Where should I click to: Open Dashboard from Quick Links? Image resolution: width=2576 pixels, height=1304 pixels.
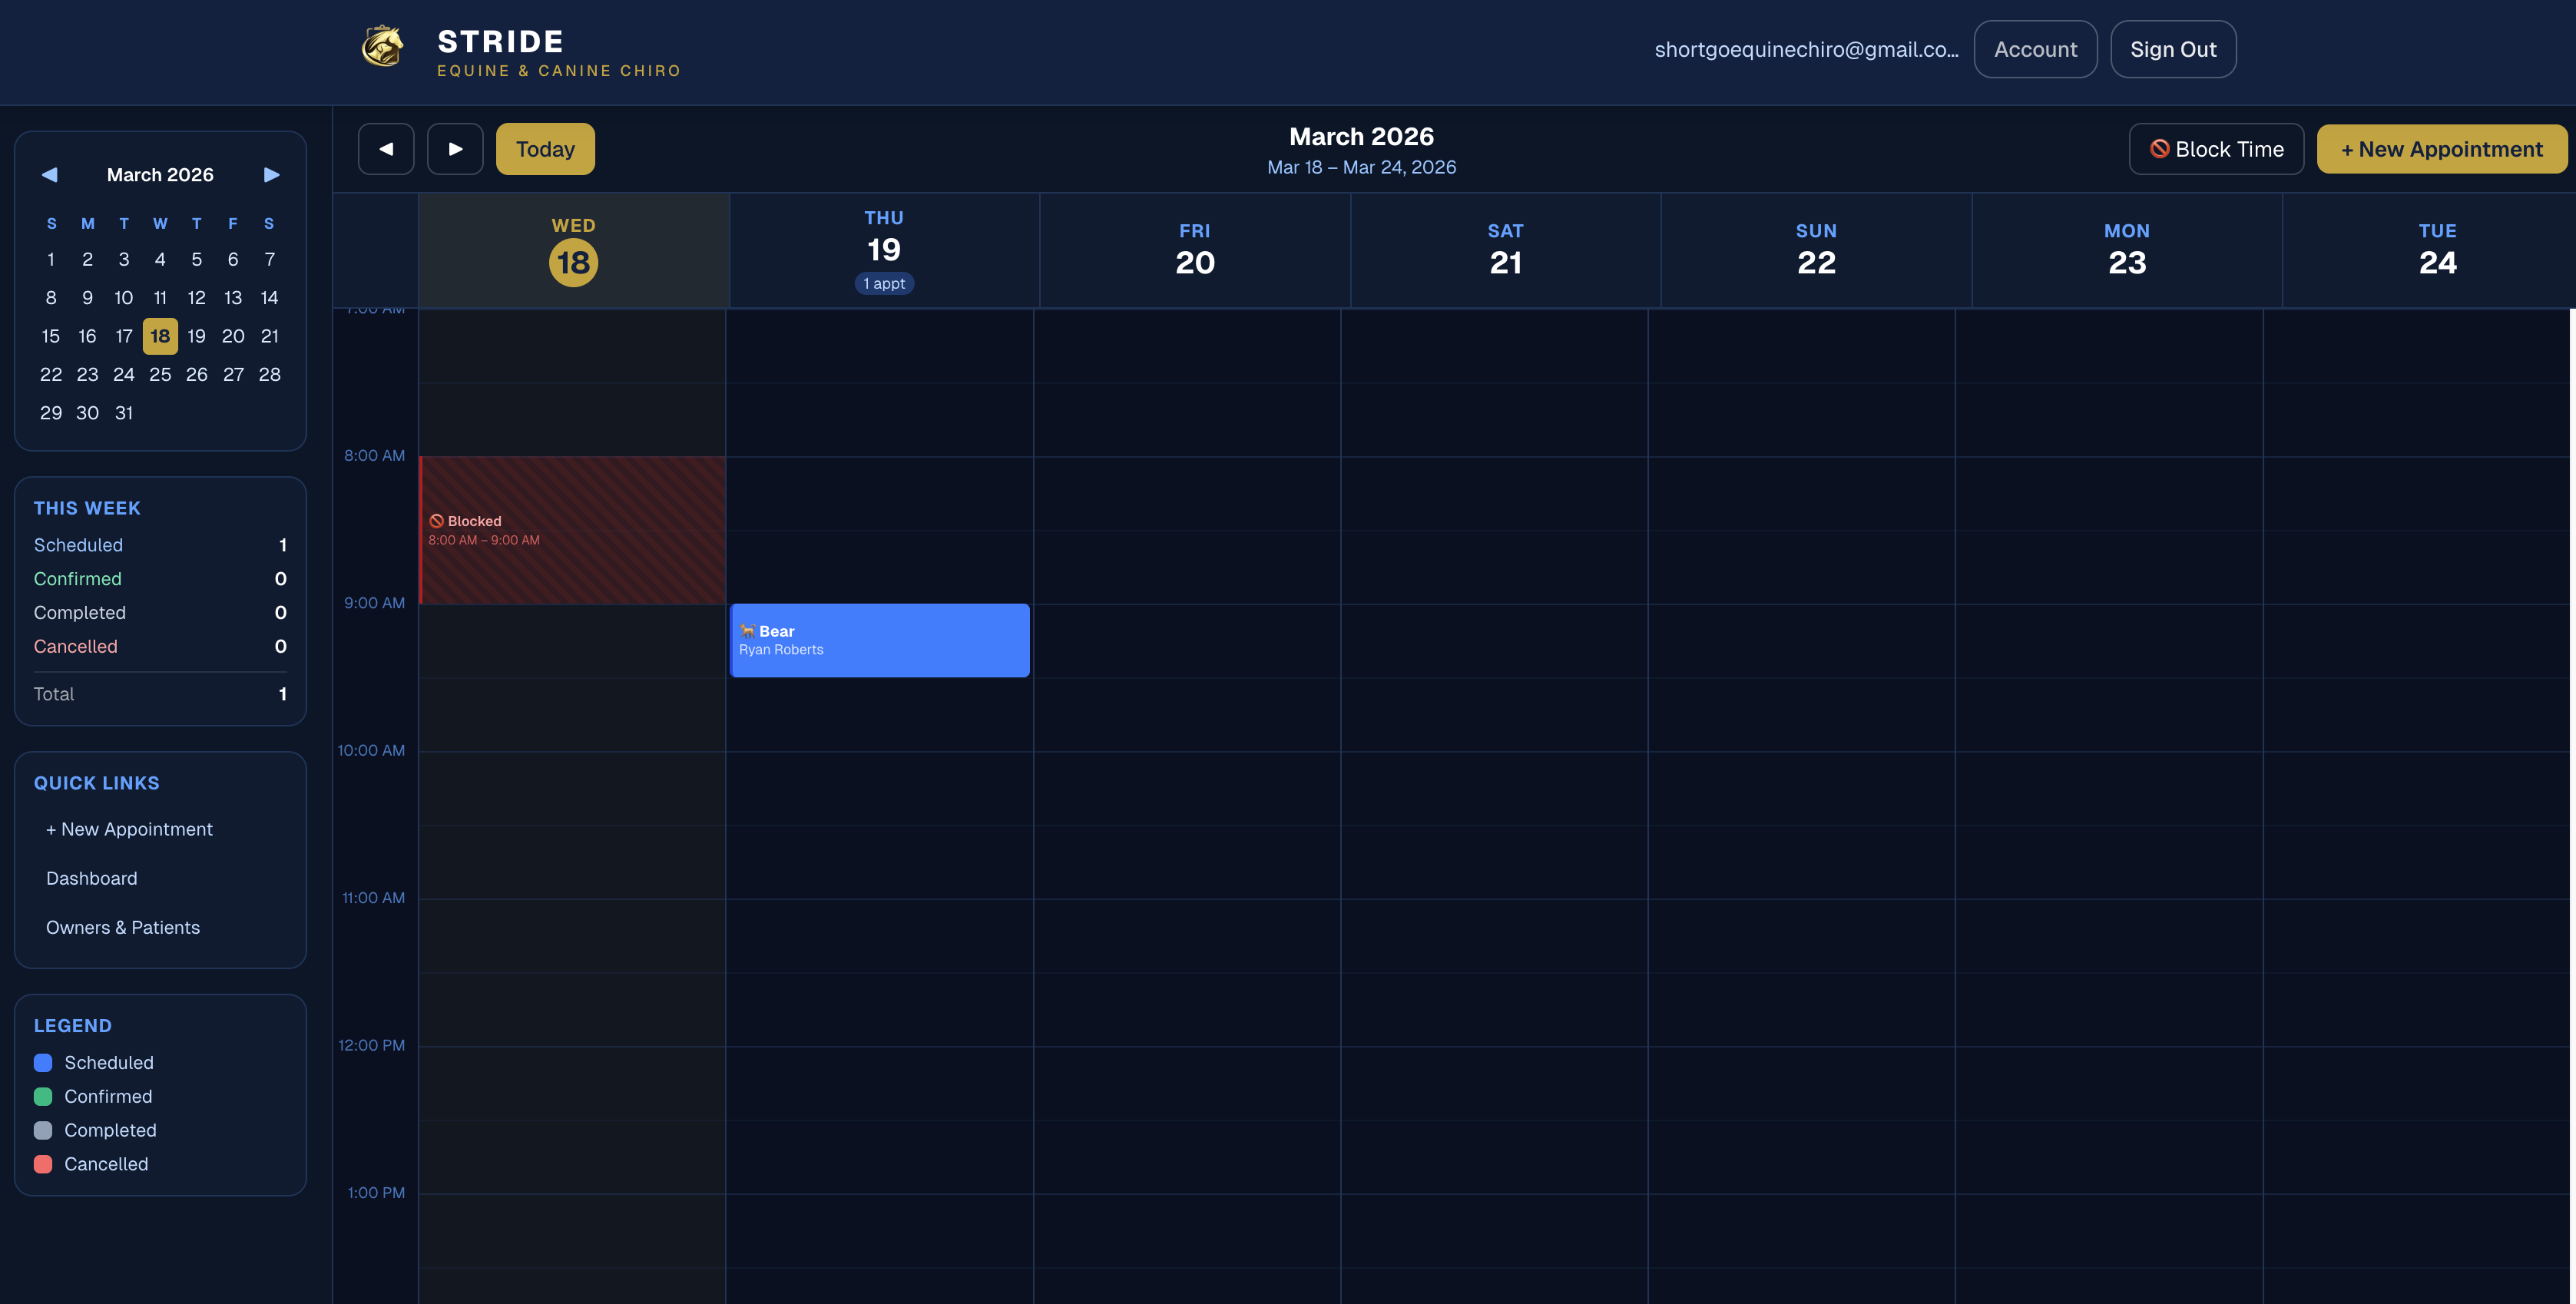pos(91,878)
